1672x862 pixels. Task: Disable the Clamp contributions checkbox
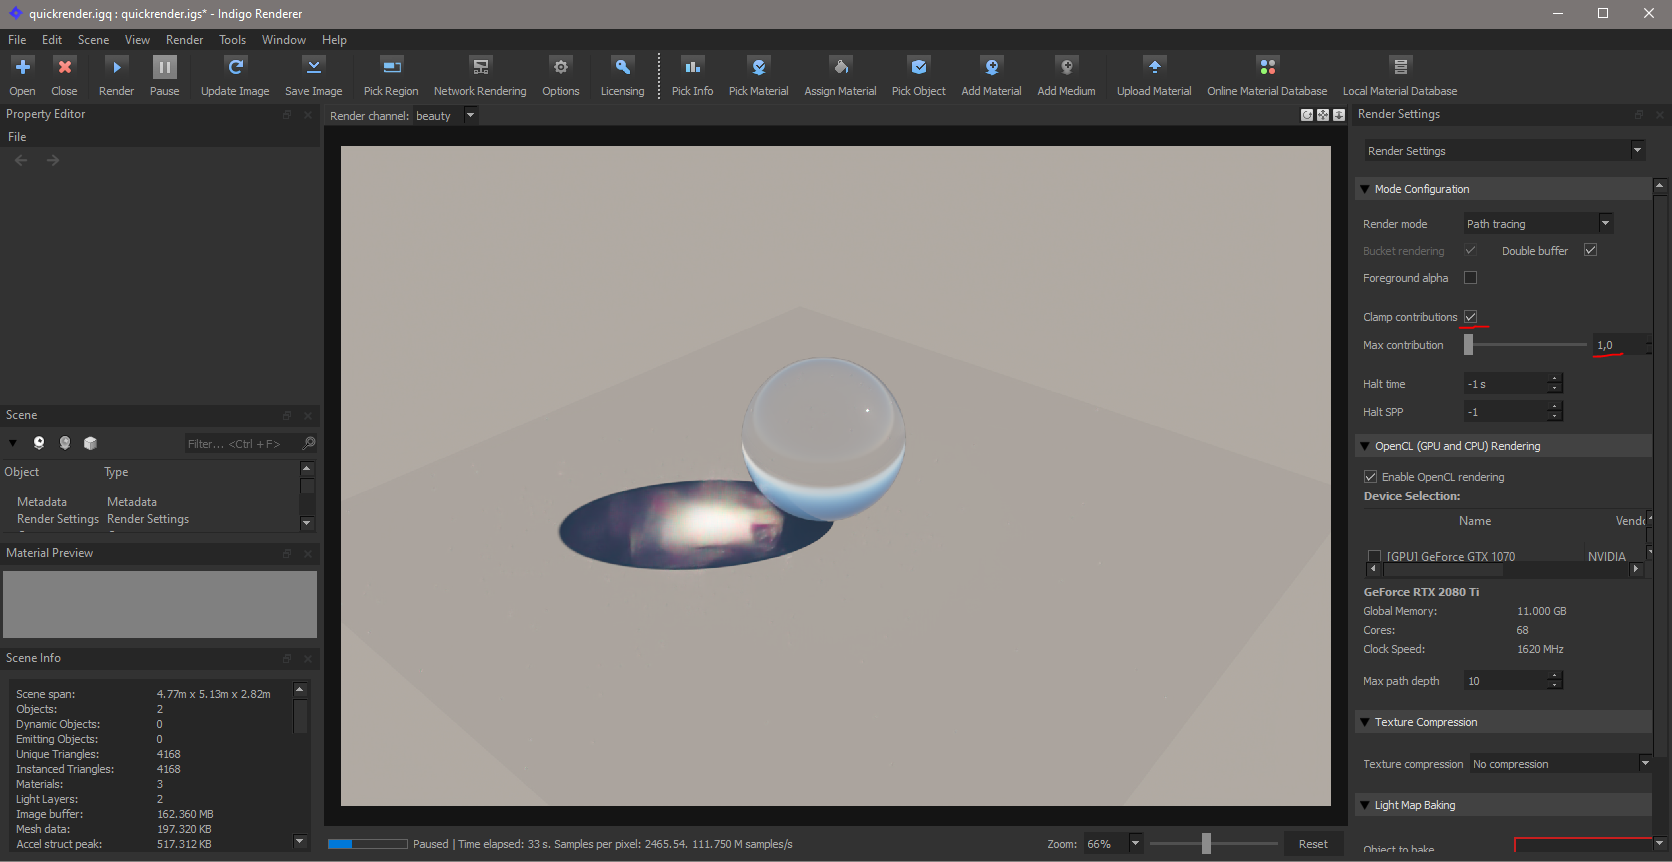point(1470,317)
